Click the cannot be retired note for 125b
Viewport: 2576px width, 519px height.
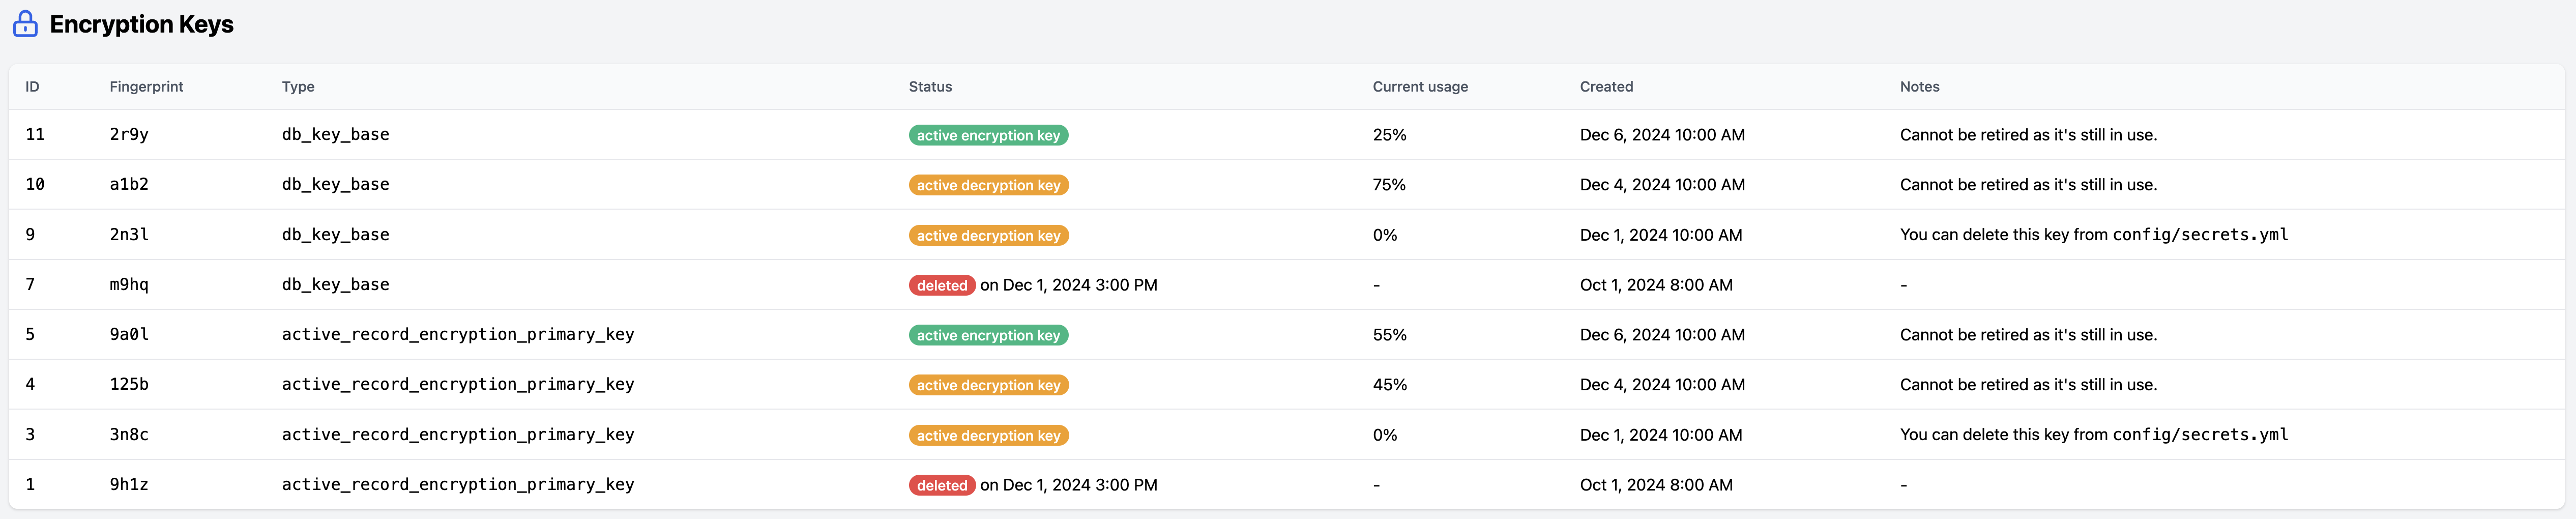(x=2028, y=385)
